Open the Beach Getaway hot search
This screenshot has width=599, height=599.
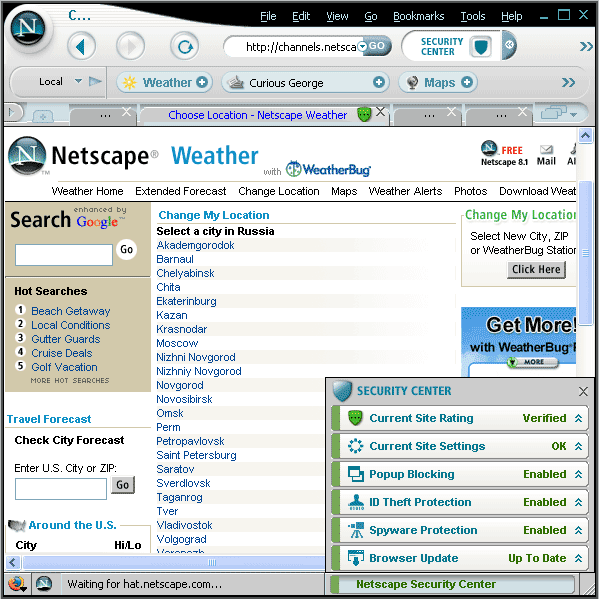click(x=71, y=311)
